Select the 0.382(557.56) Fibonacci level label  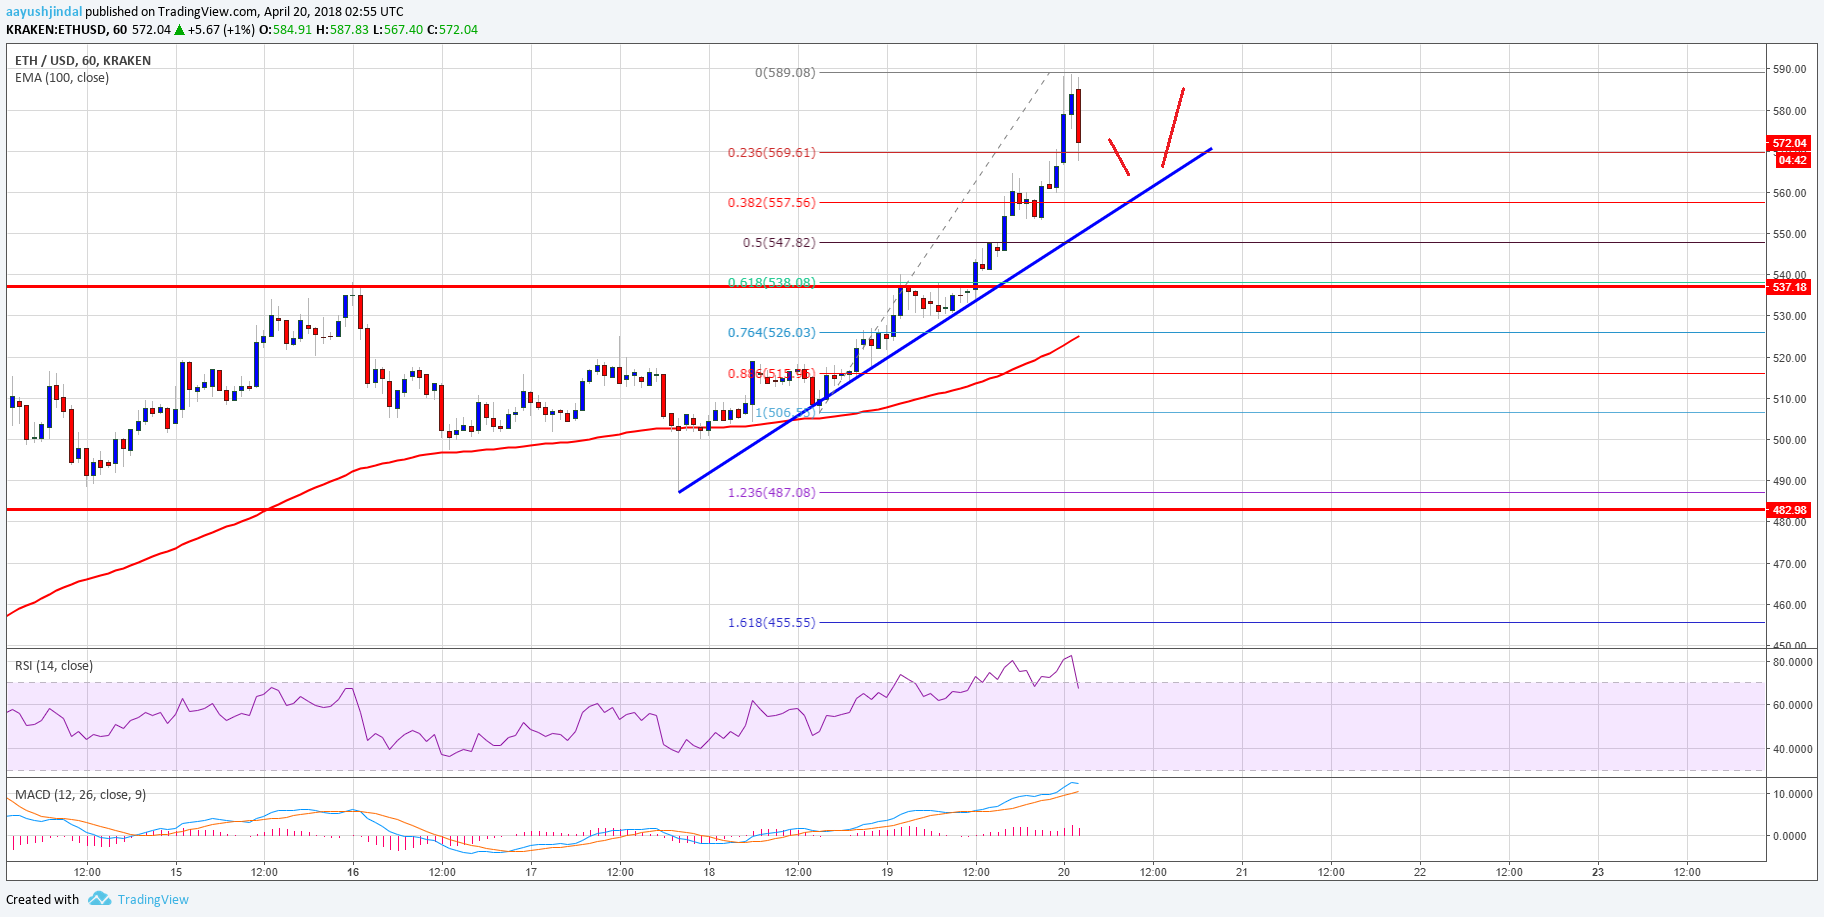pos(771,203)
